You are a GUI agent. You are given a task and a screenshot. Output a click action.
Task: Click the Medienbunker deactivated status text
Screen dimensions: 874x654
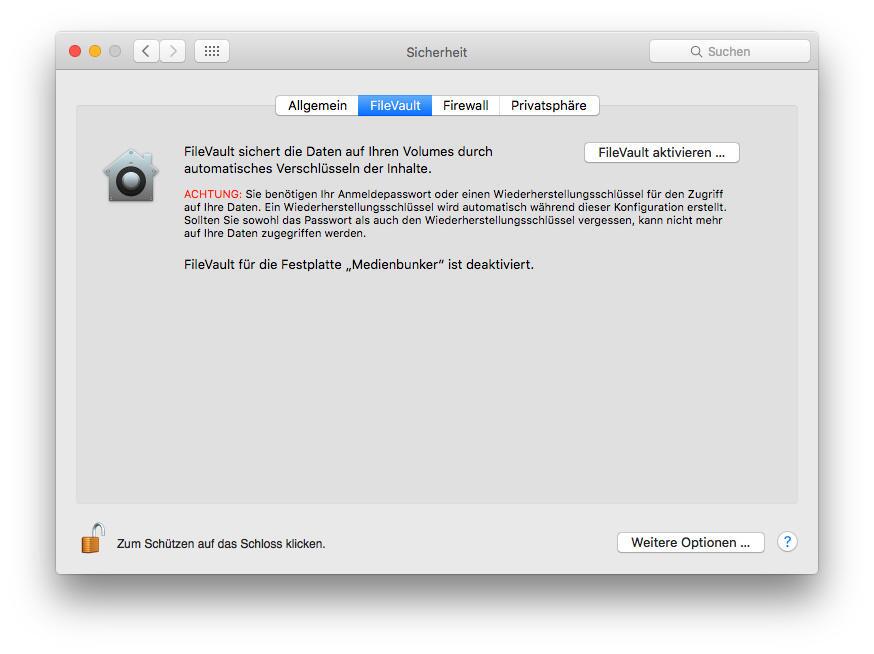(358, 264)
